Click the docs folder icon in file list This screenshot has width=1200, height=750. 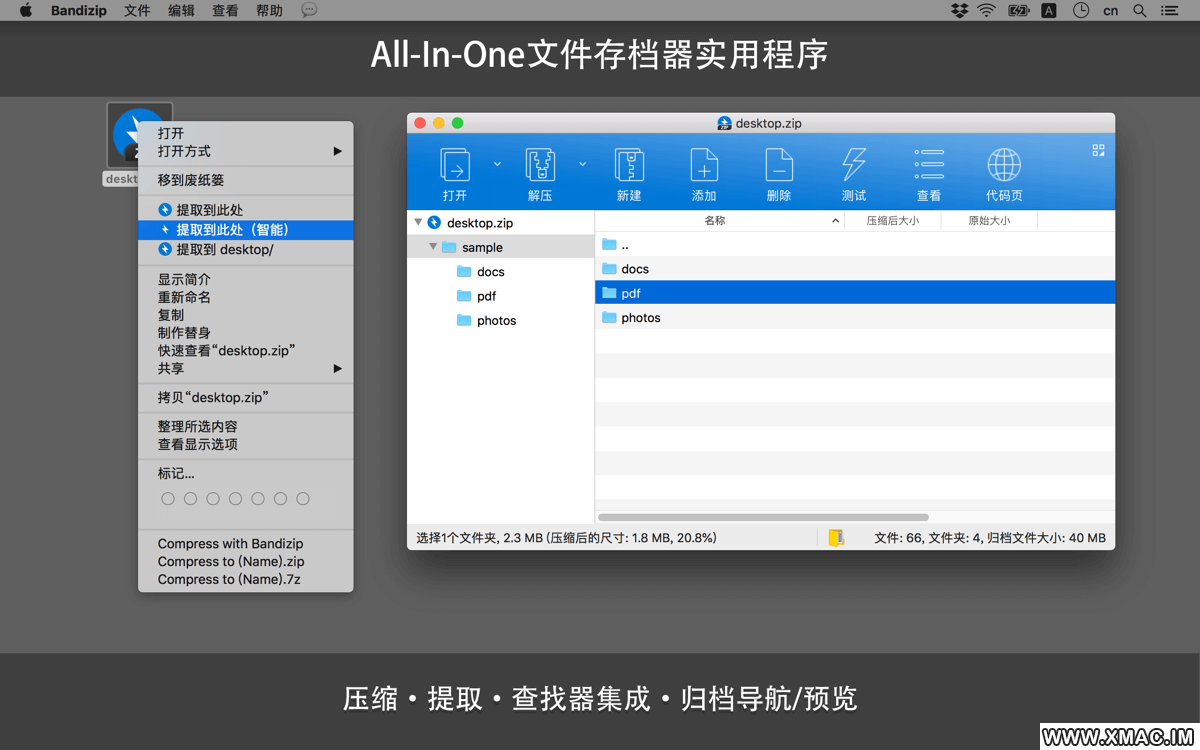[x=609, y=268]
